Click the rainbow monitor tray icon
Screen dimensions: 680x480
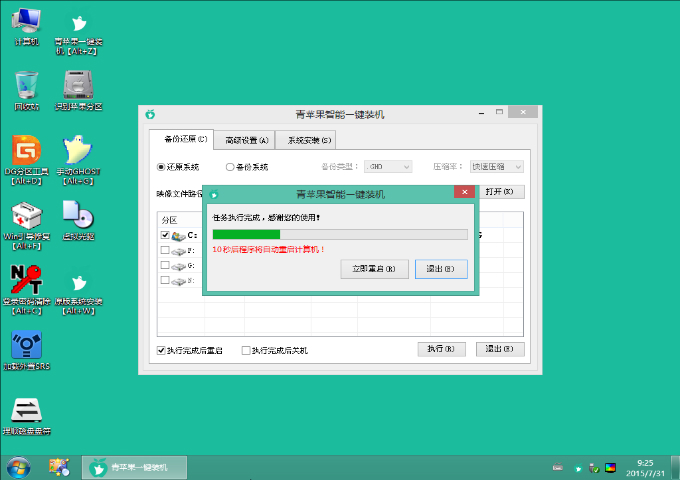[x=610, y=468]
